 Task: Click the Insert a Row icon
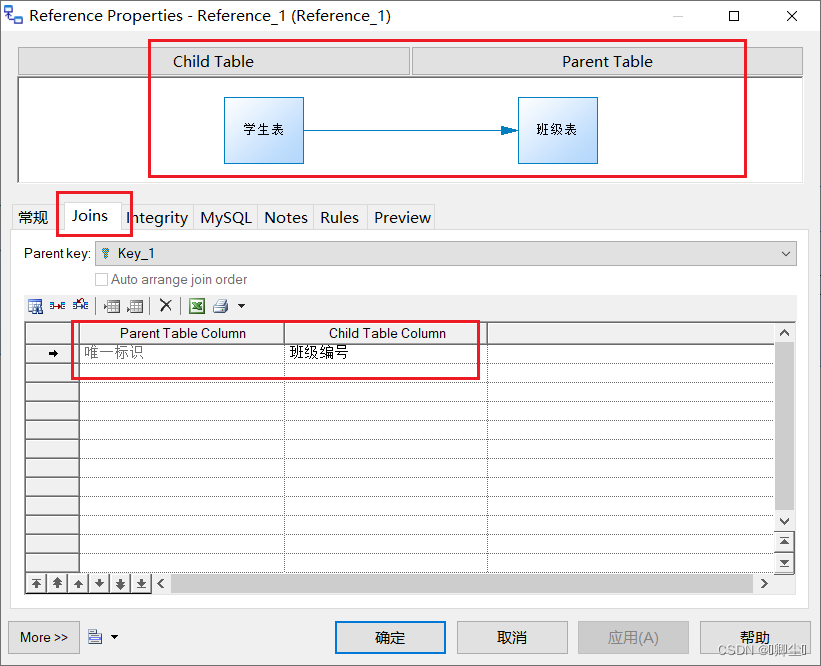point(112,306)
